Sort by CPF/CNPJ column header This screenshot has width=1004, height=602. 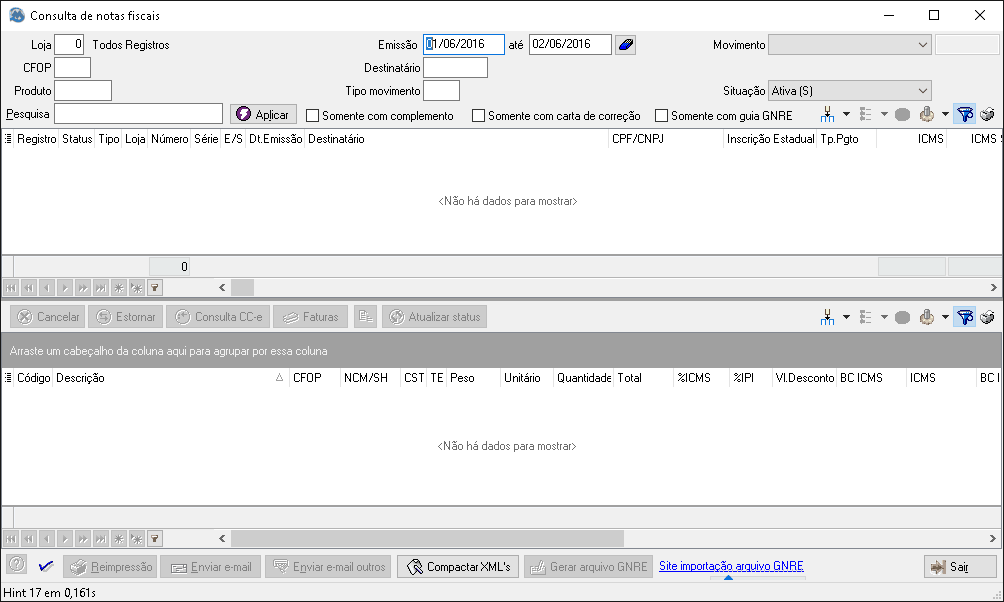pyautogui.click(x=666, y=139)
